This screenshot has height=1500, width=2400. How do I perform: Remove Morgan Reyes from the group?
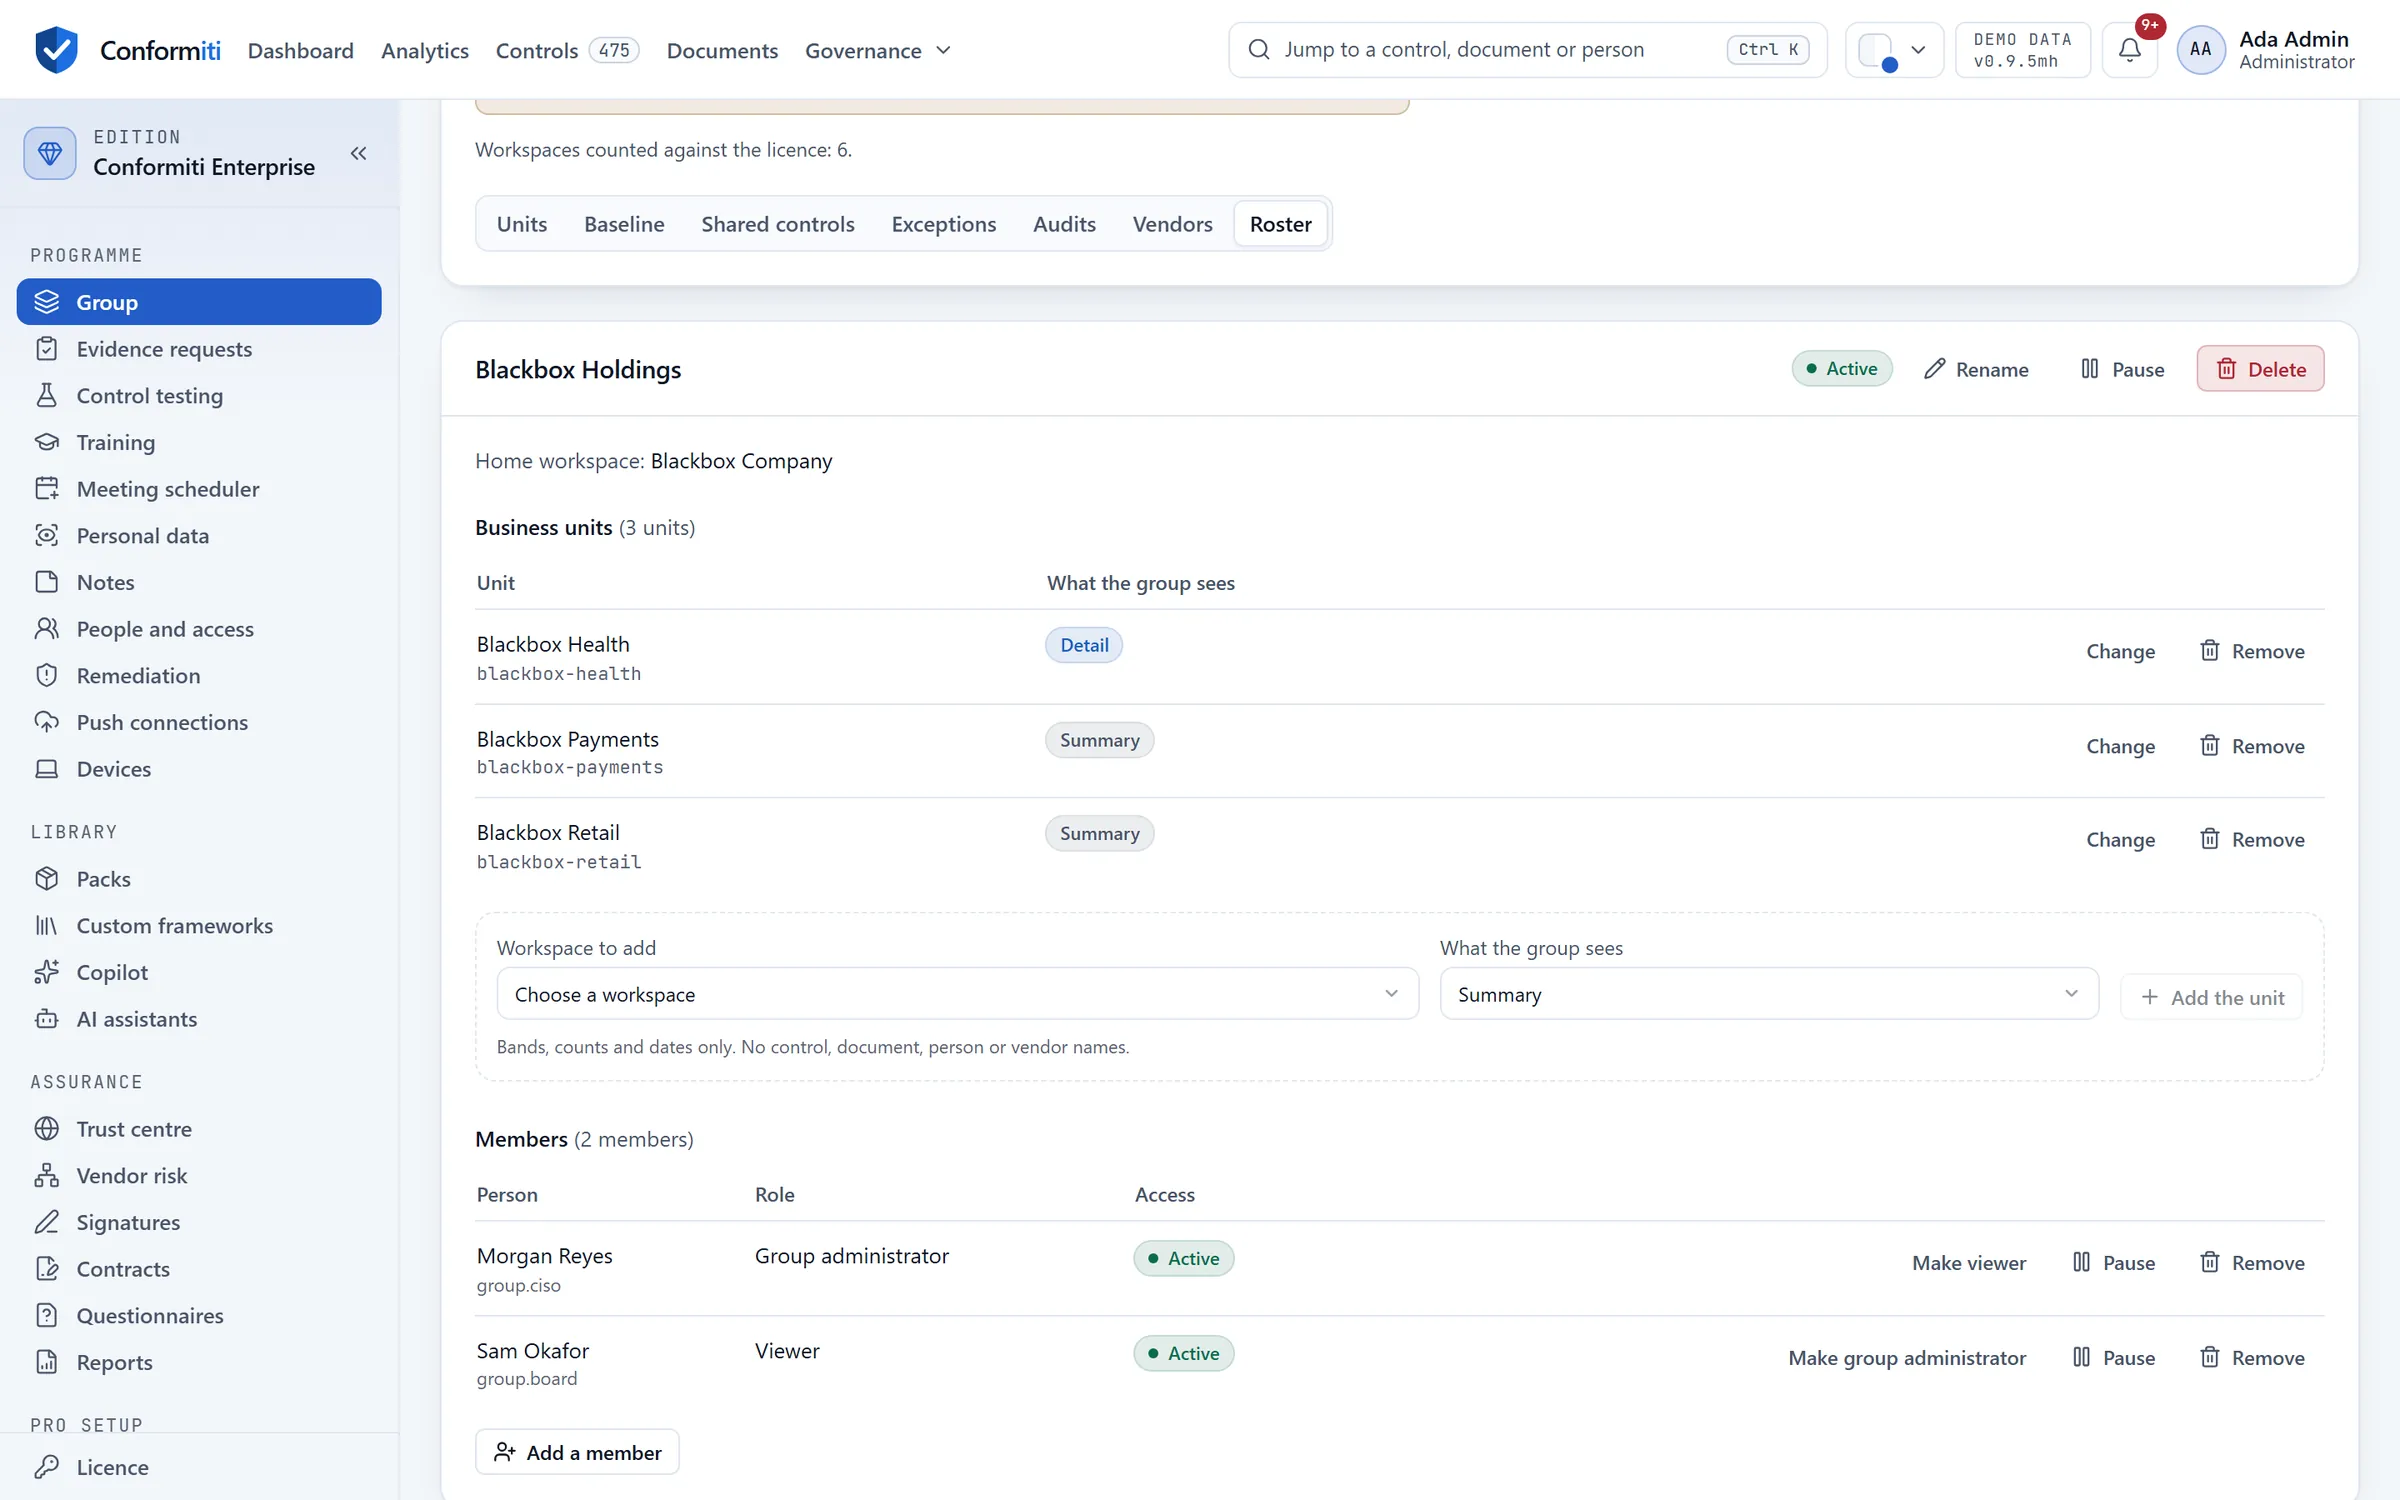(x=2251, y=1263)
